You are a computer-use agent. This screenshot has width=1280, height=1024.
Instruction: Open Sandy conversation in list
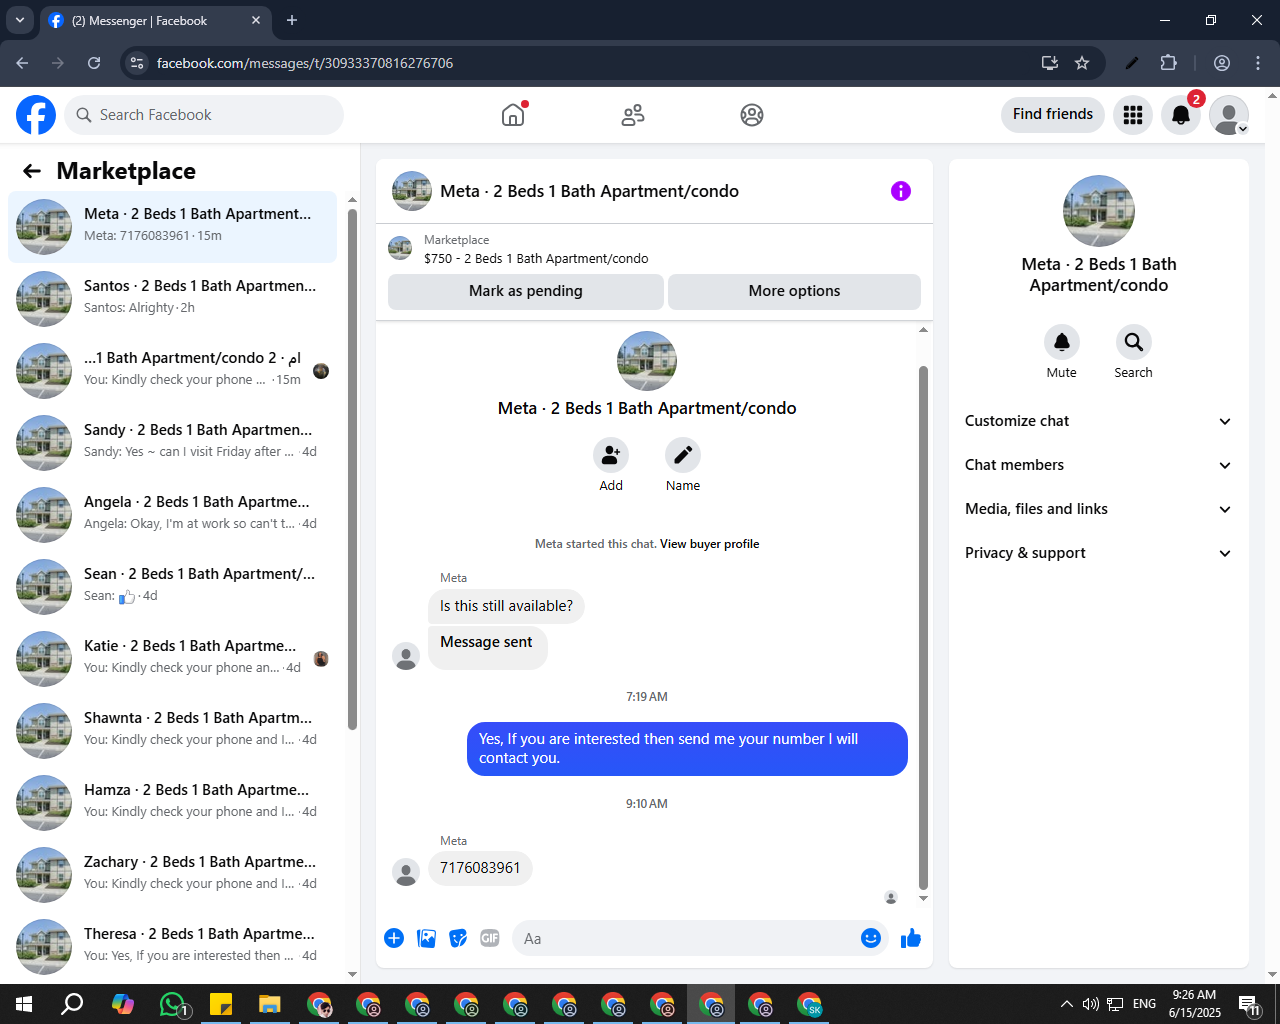[x=172, y=442]
